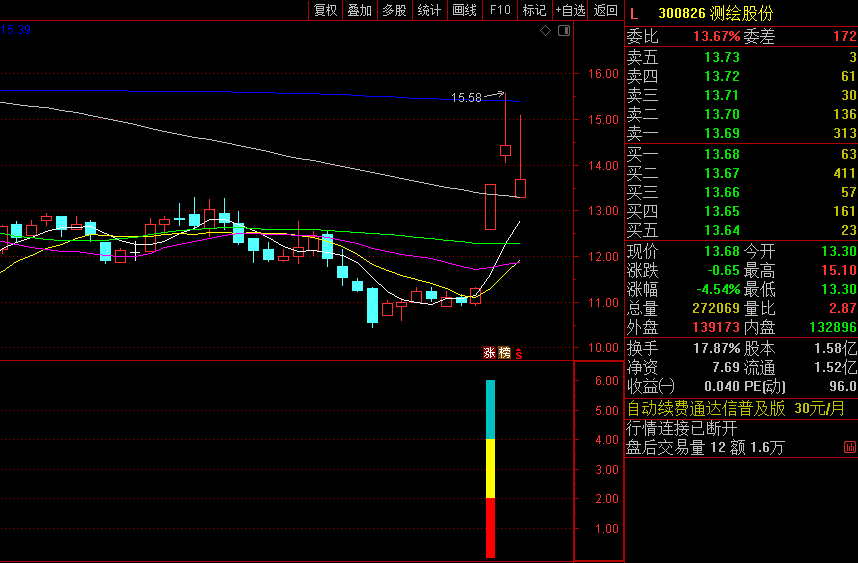The image size is (858, 563).
Task: Click the 返回 back button
Action: pos(605,10)
